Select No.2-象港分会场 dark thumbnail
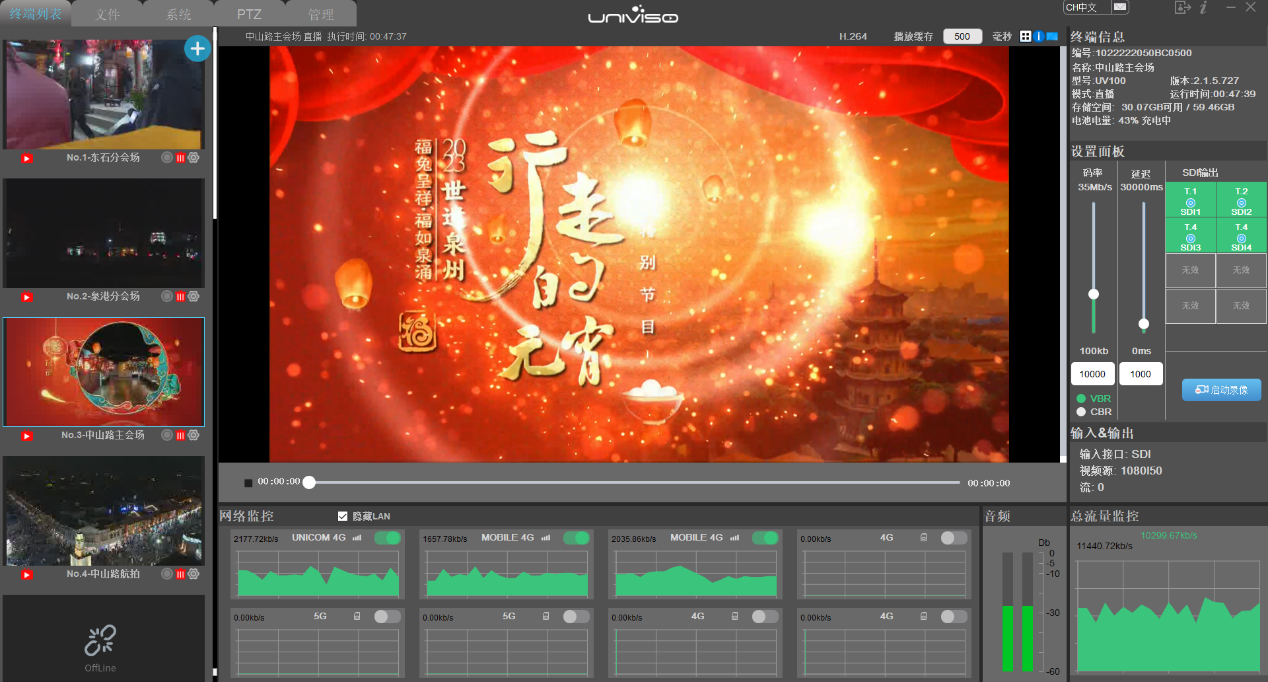 coord(104,233)
